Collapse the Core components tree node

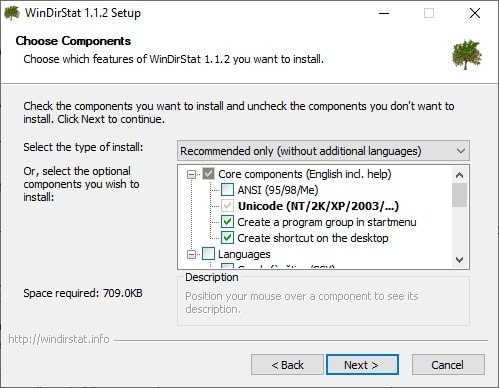tap(191, 174)
